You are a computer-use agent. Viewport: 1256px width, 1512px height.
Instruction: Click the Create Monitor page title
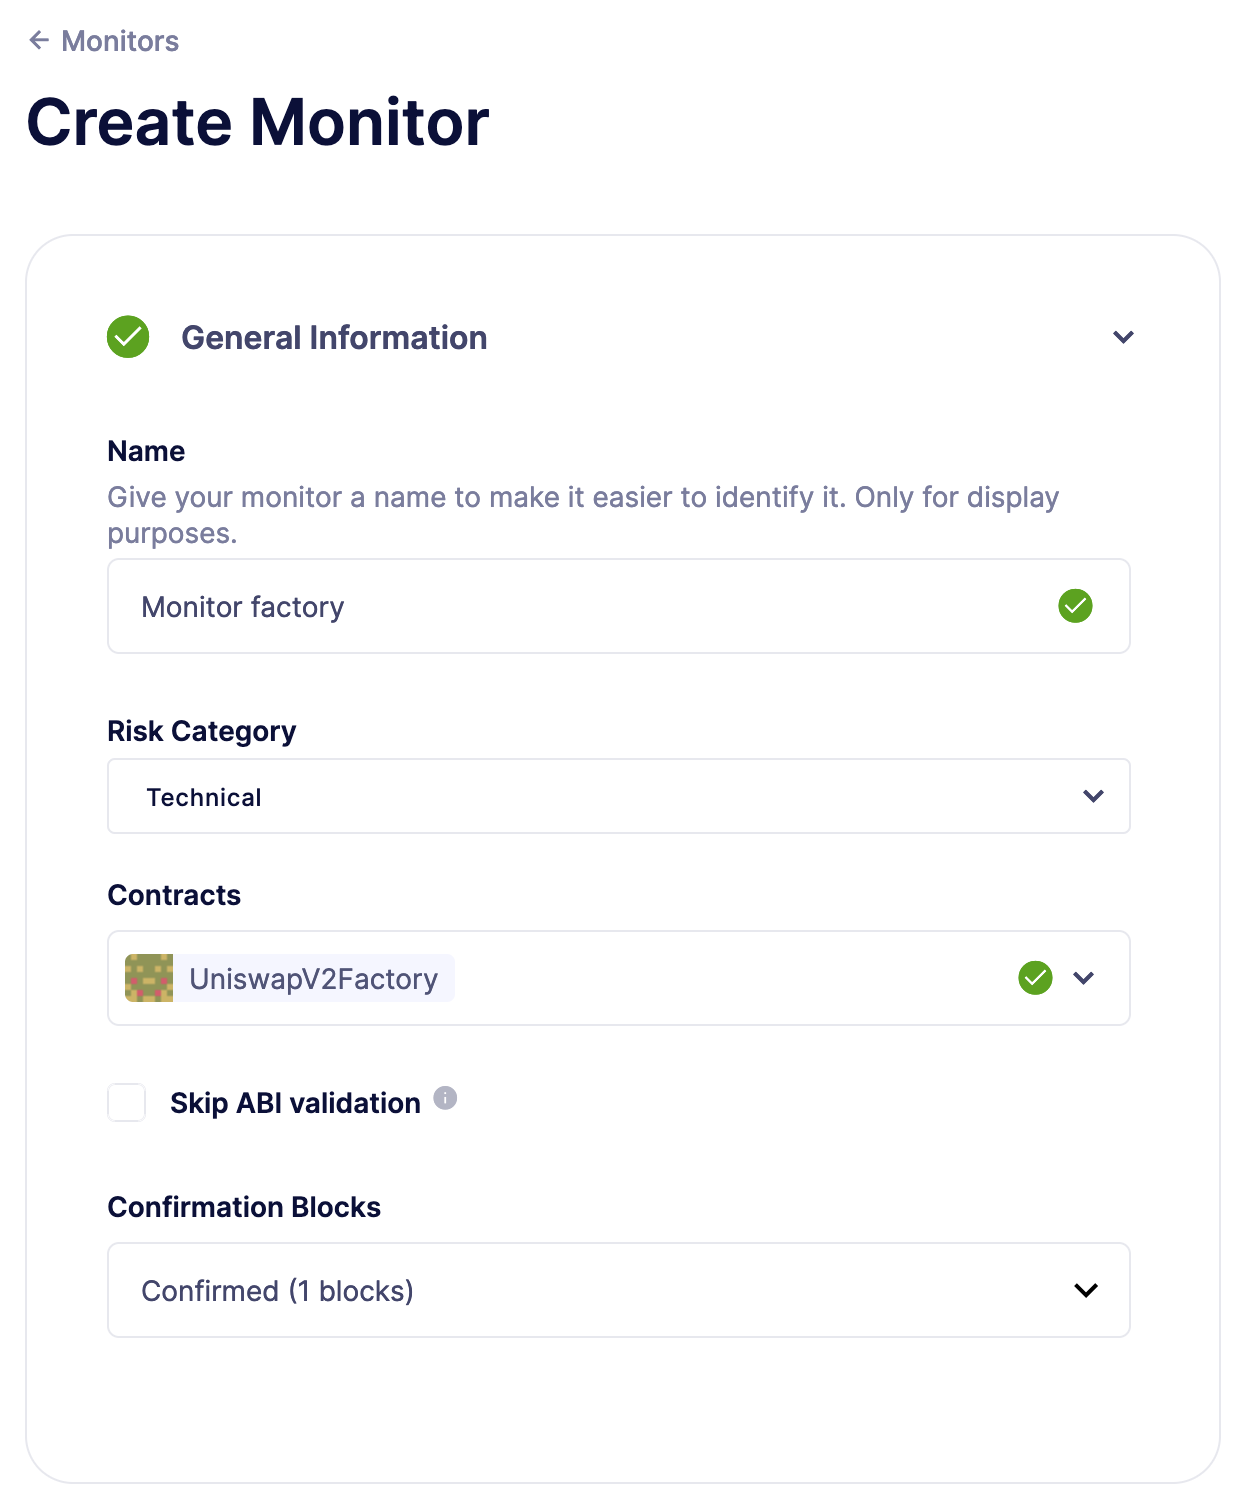258,121
